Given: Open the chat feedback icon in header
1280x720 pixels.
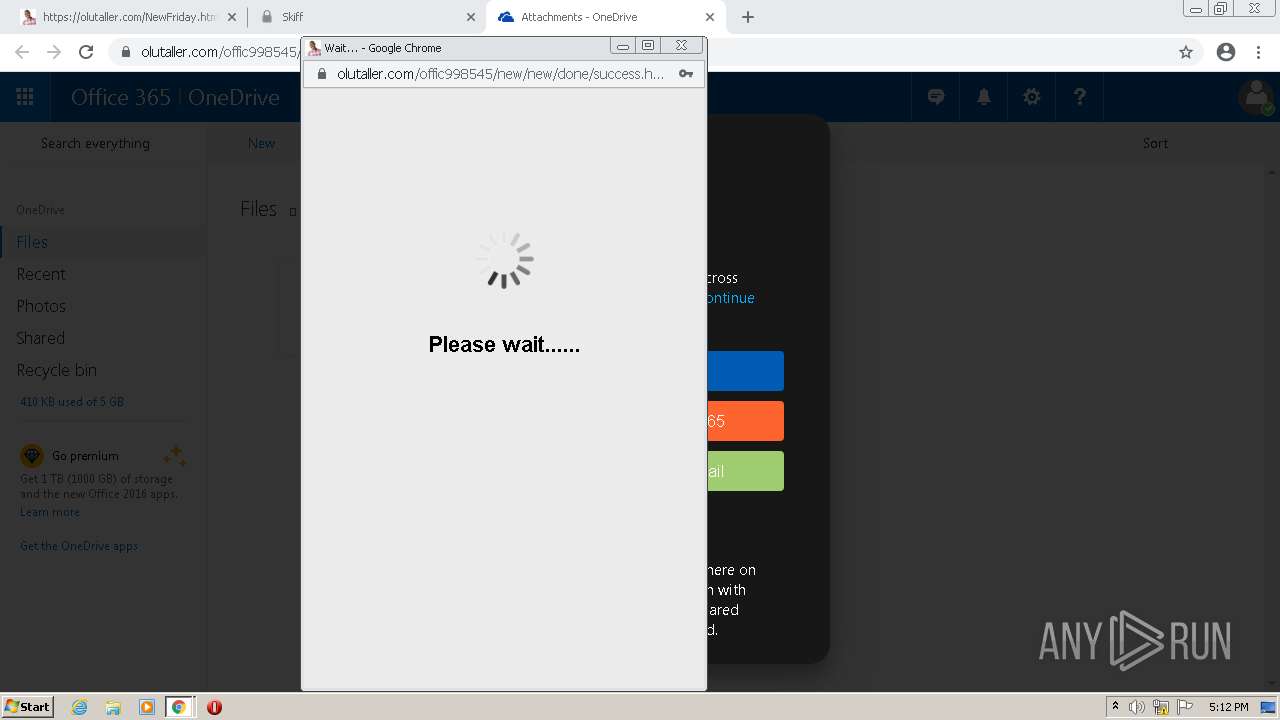Looking at the screenshot, I should point(936,97).
